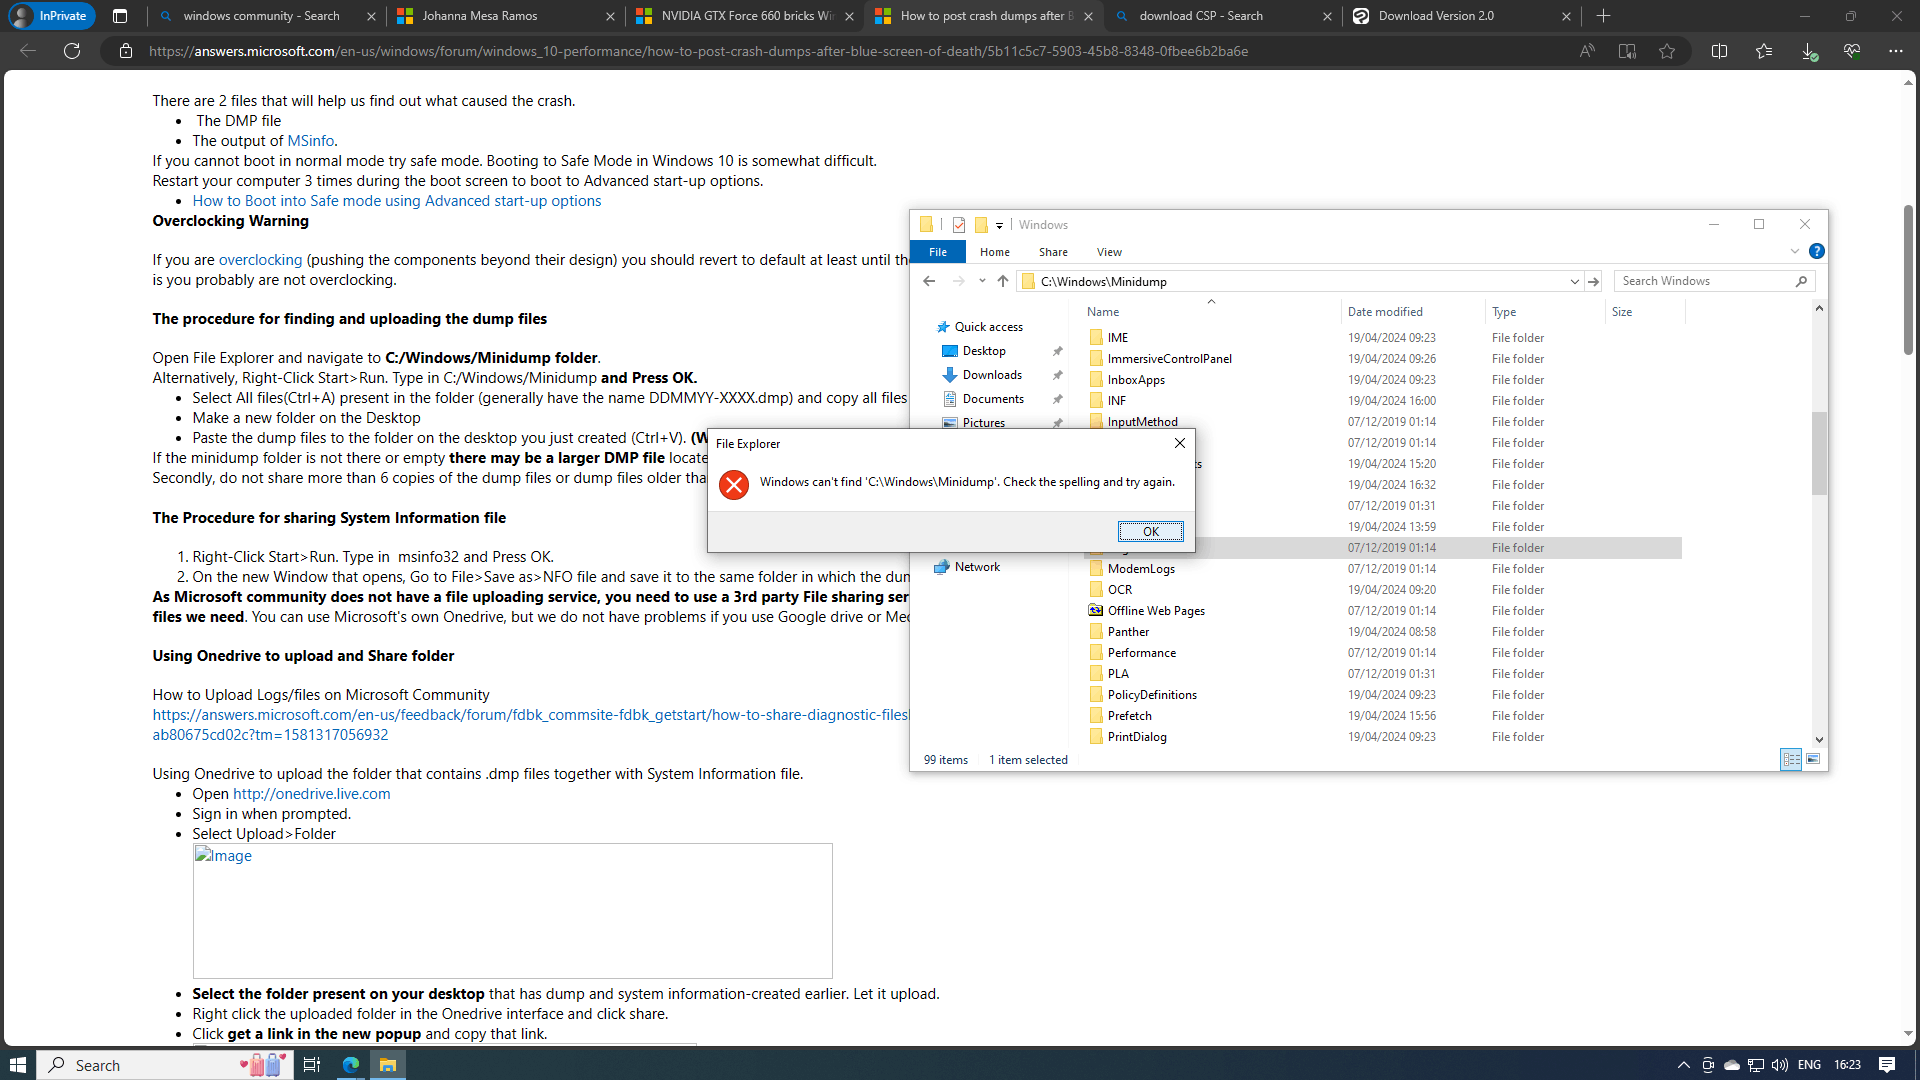This screenshot has width=1920, height=1080.
Task: Switch Explorer to Large icons view
Action: 1813,760
